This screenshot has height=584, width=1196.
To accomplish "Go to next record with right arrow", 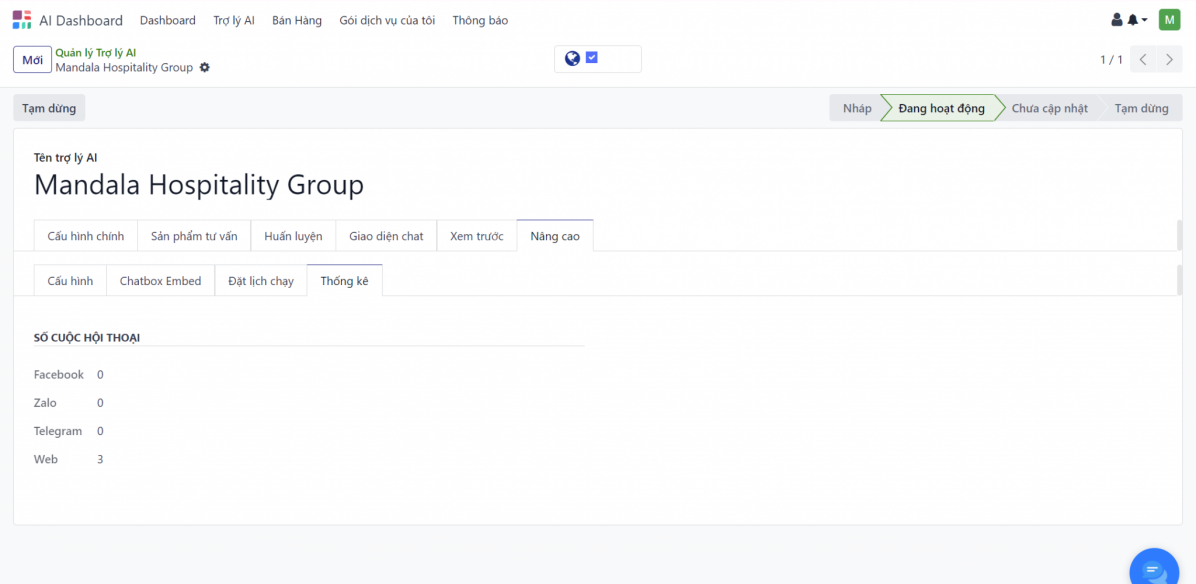I will tap(1169, 60).
